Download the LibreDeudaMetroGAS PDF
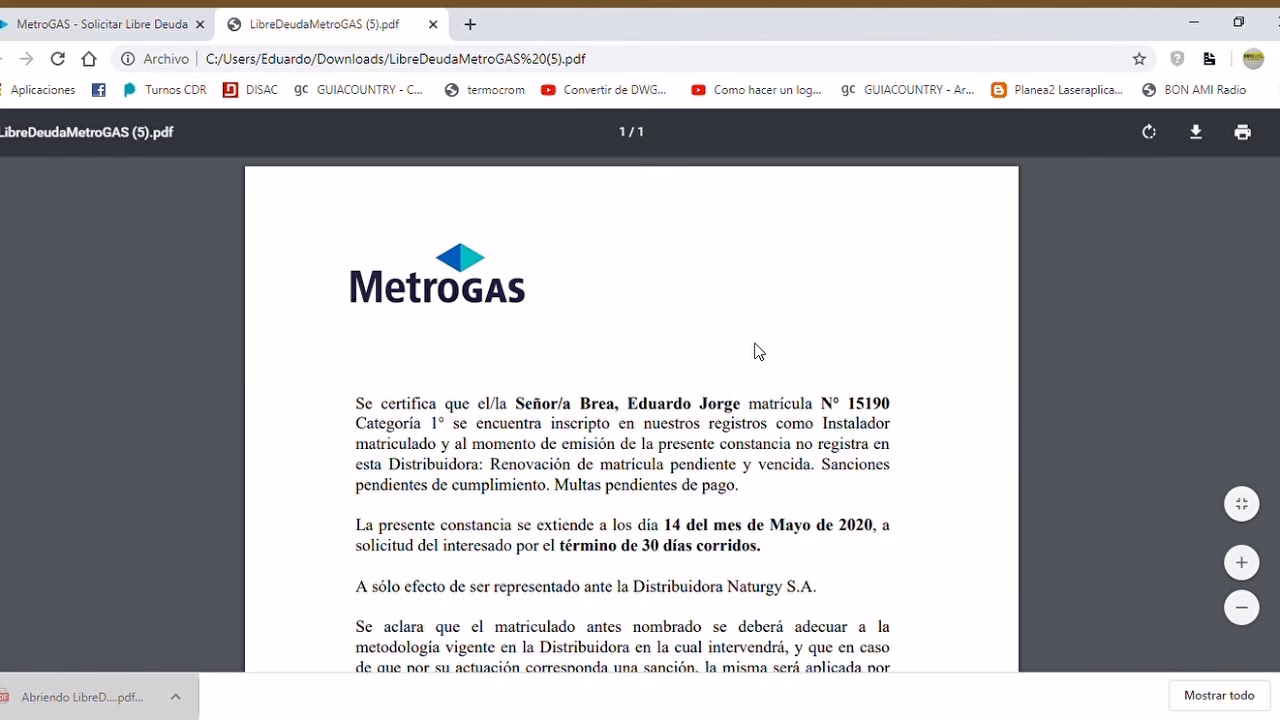This screenshot has height=720, width=1280. tap(1196, 131)
